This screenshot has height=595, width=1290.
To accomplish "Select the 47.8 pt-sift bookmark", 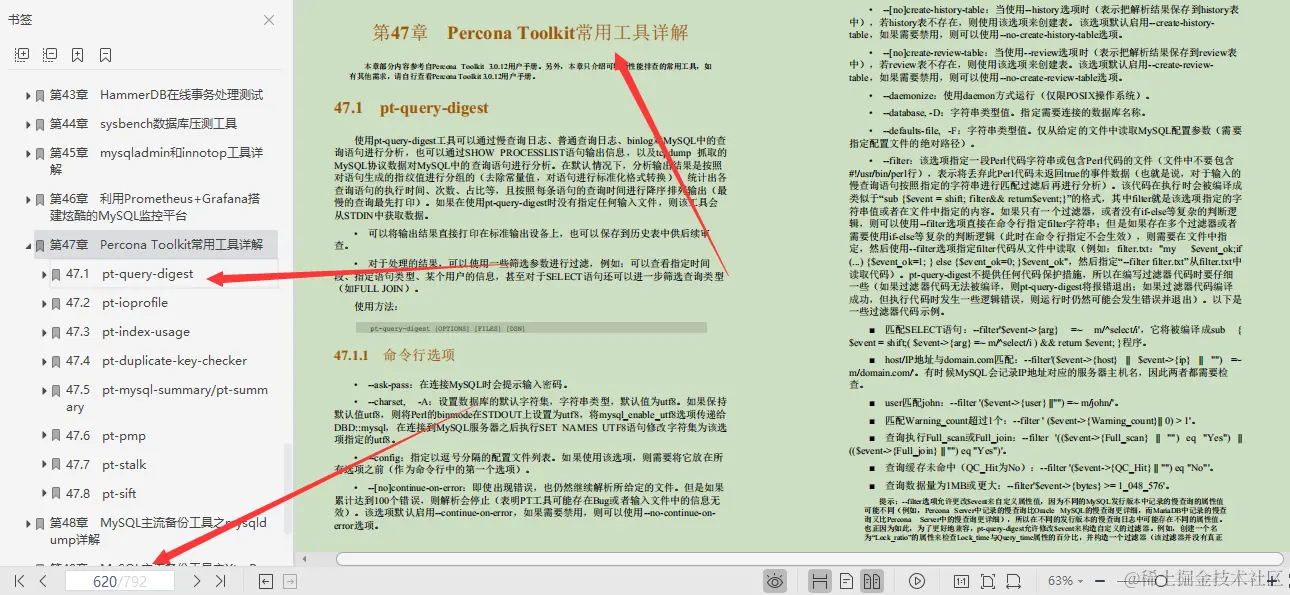I will tap(101, 494).
